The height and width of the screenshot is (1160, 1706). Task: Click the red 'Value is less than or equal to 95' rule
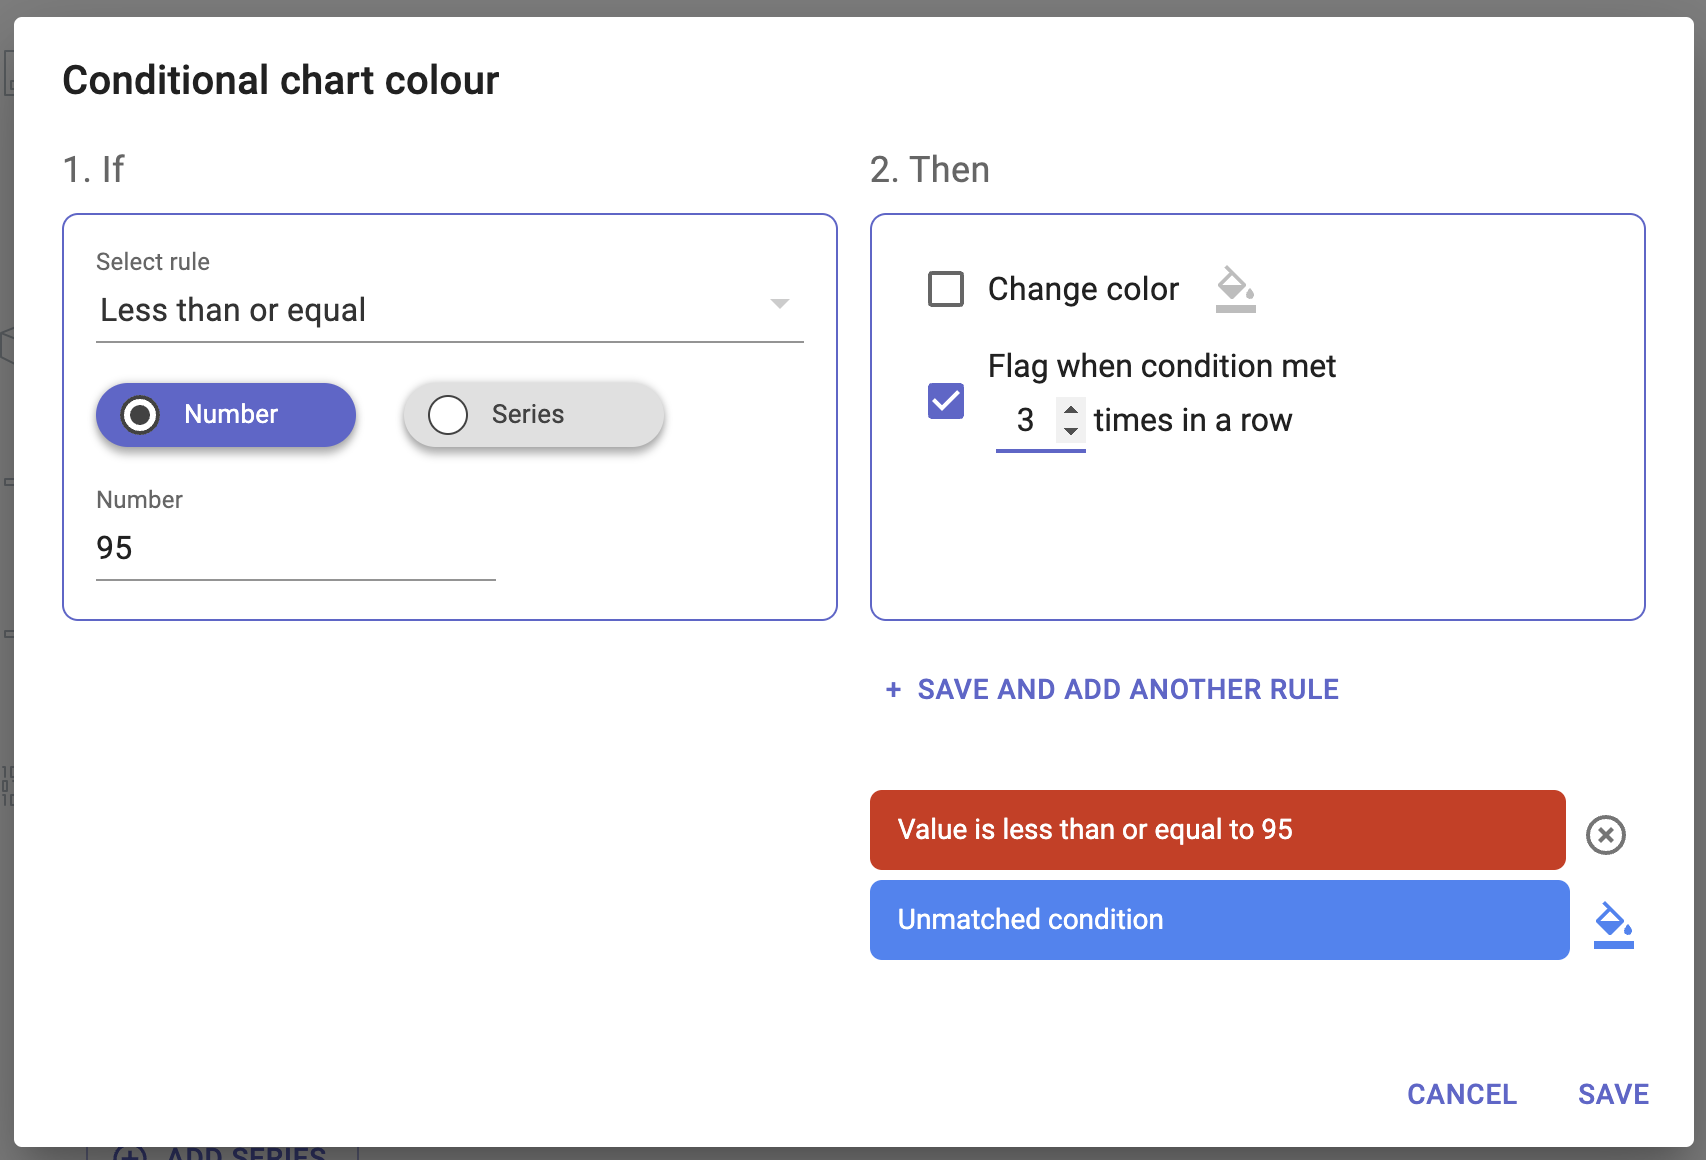click(1217, 830)
